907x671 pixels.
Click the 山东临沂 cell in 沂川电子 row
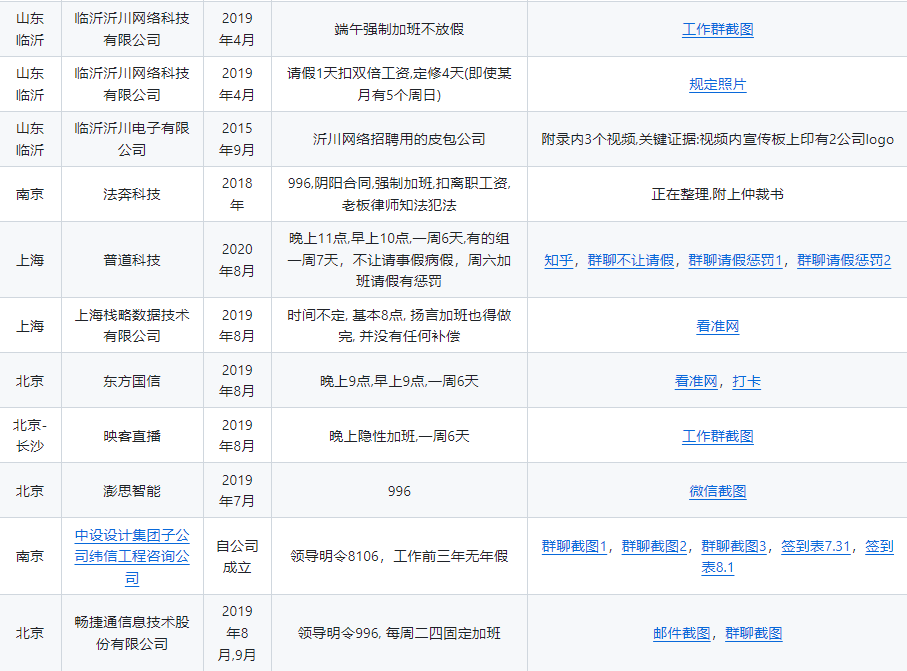[30, 139]
